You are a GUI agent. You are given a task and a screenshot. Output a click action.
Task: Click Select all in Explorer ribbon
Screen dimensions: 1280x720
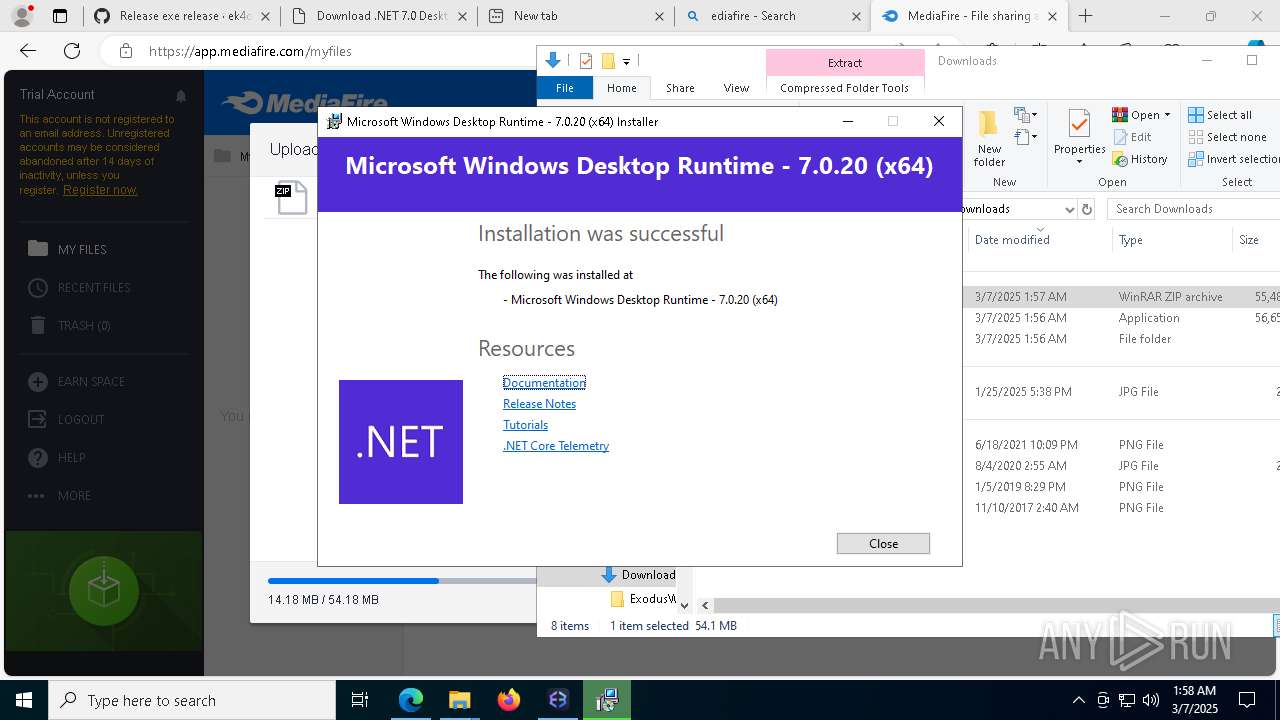(x=1220, y=115)
